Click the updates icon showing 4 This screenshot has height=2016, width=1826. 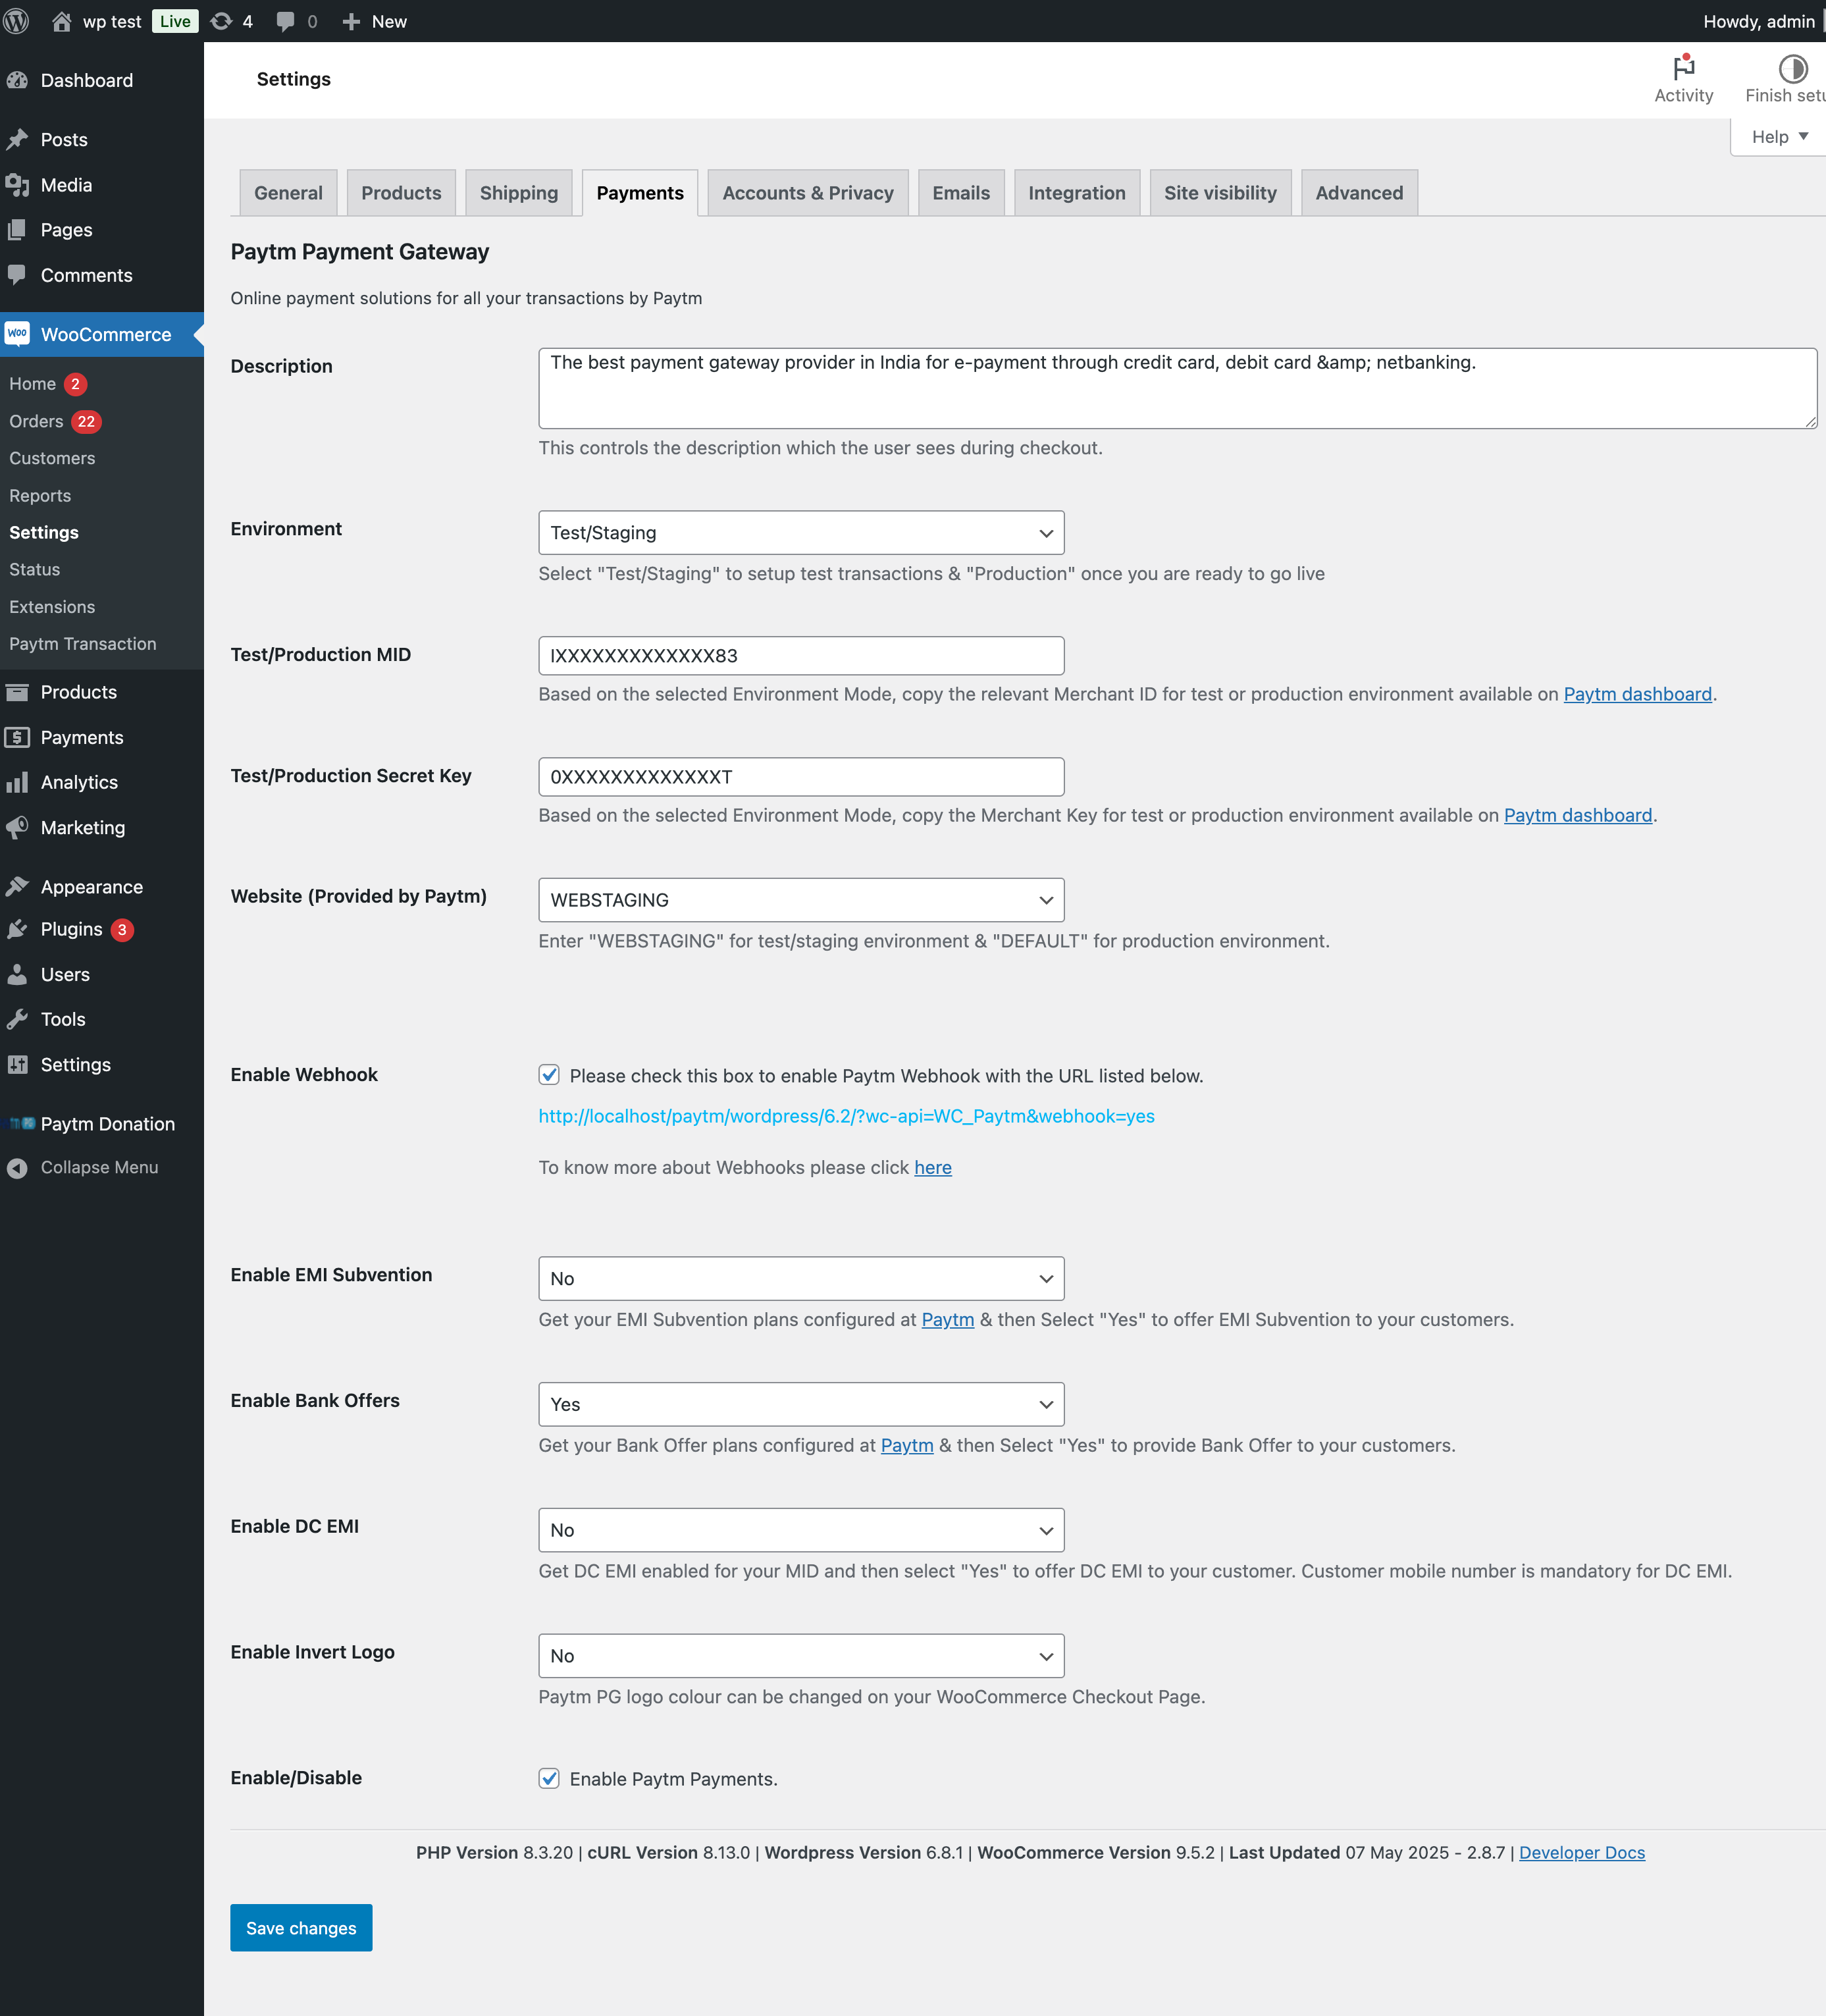[x=221, y=21]
